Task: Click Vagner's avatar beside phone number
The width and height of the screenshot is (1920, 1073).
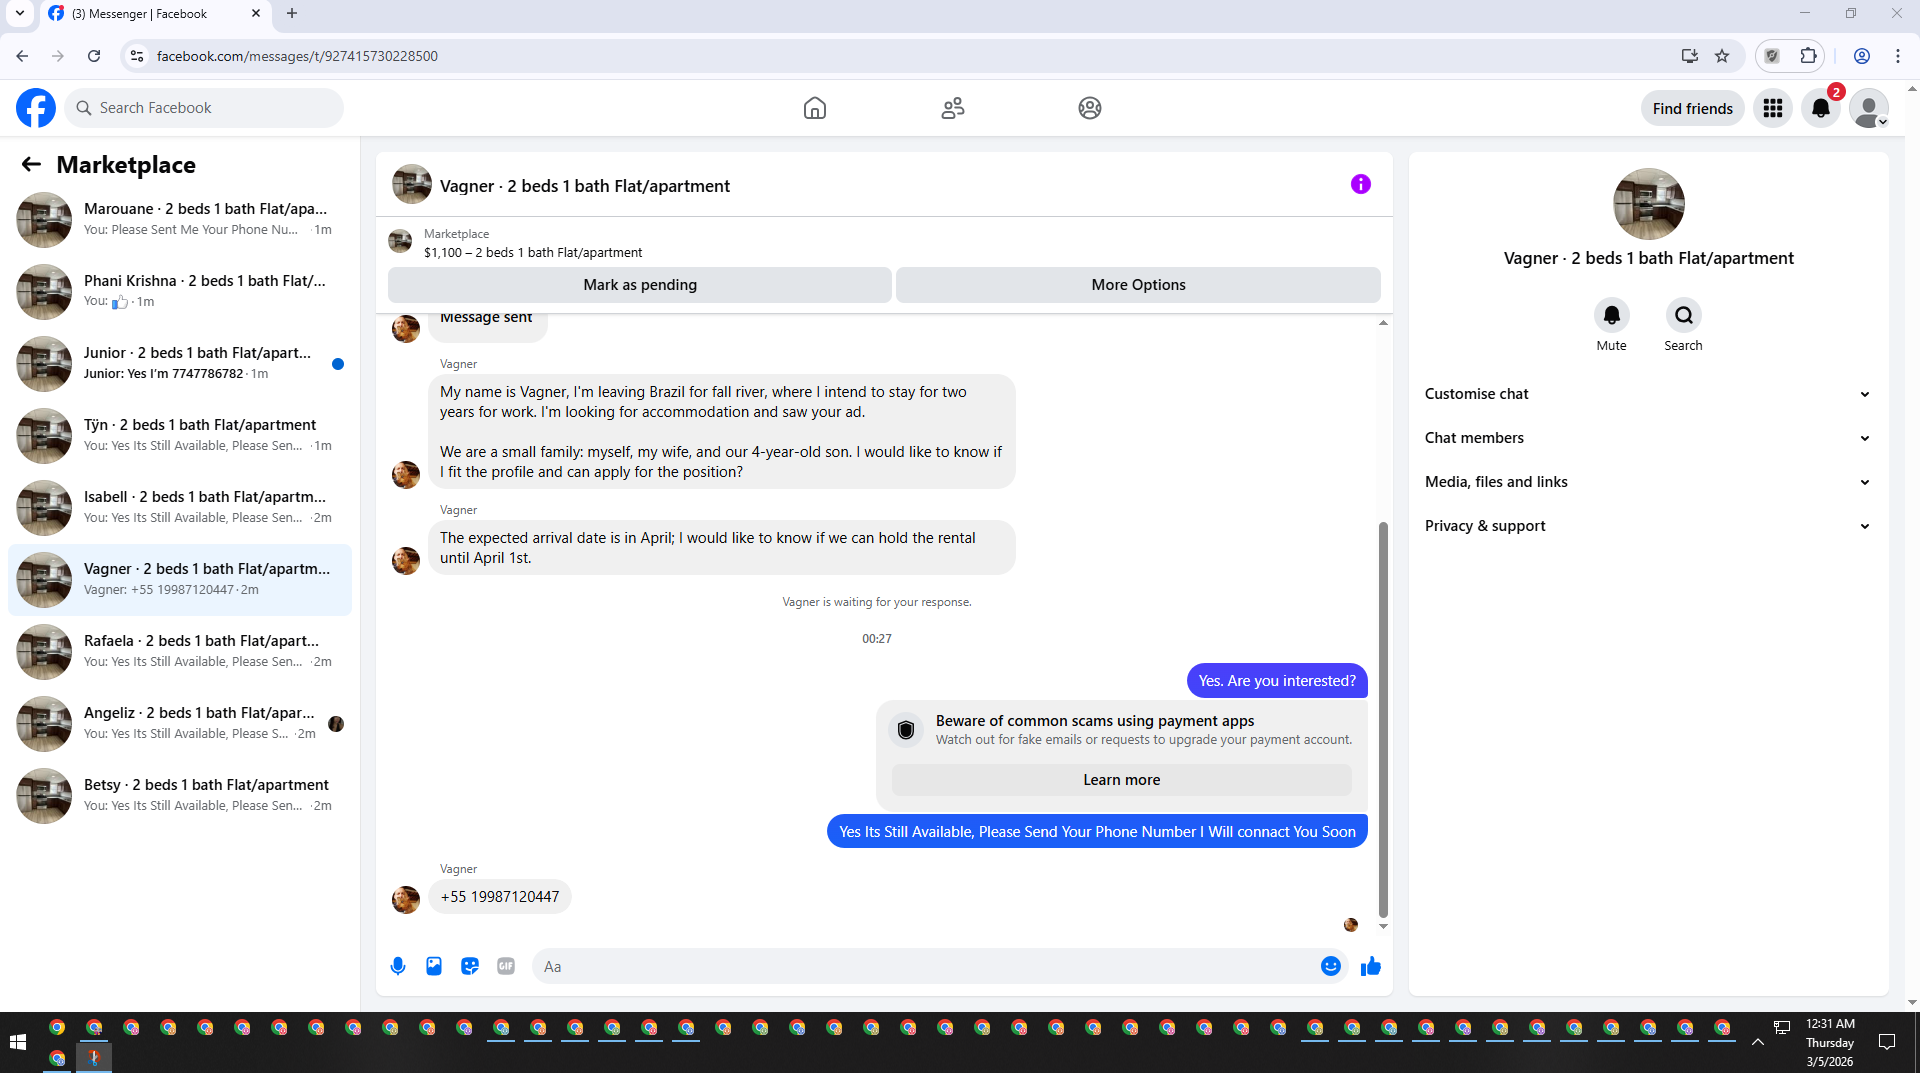Action: [406, 900]
